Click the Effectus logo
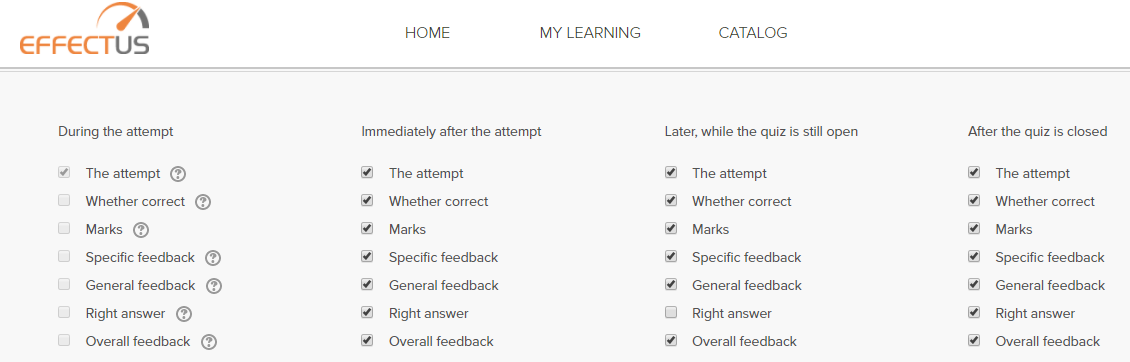 (84, 30)
